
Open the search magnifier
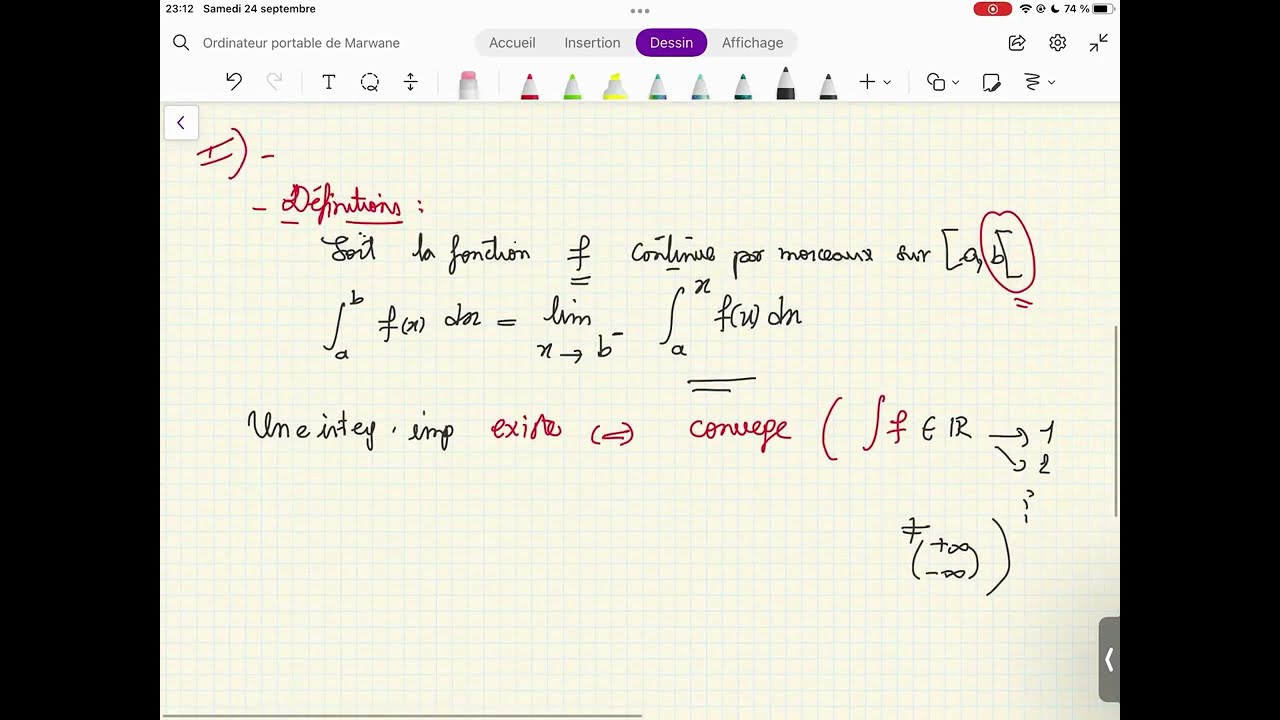[181, 43]
